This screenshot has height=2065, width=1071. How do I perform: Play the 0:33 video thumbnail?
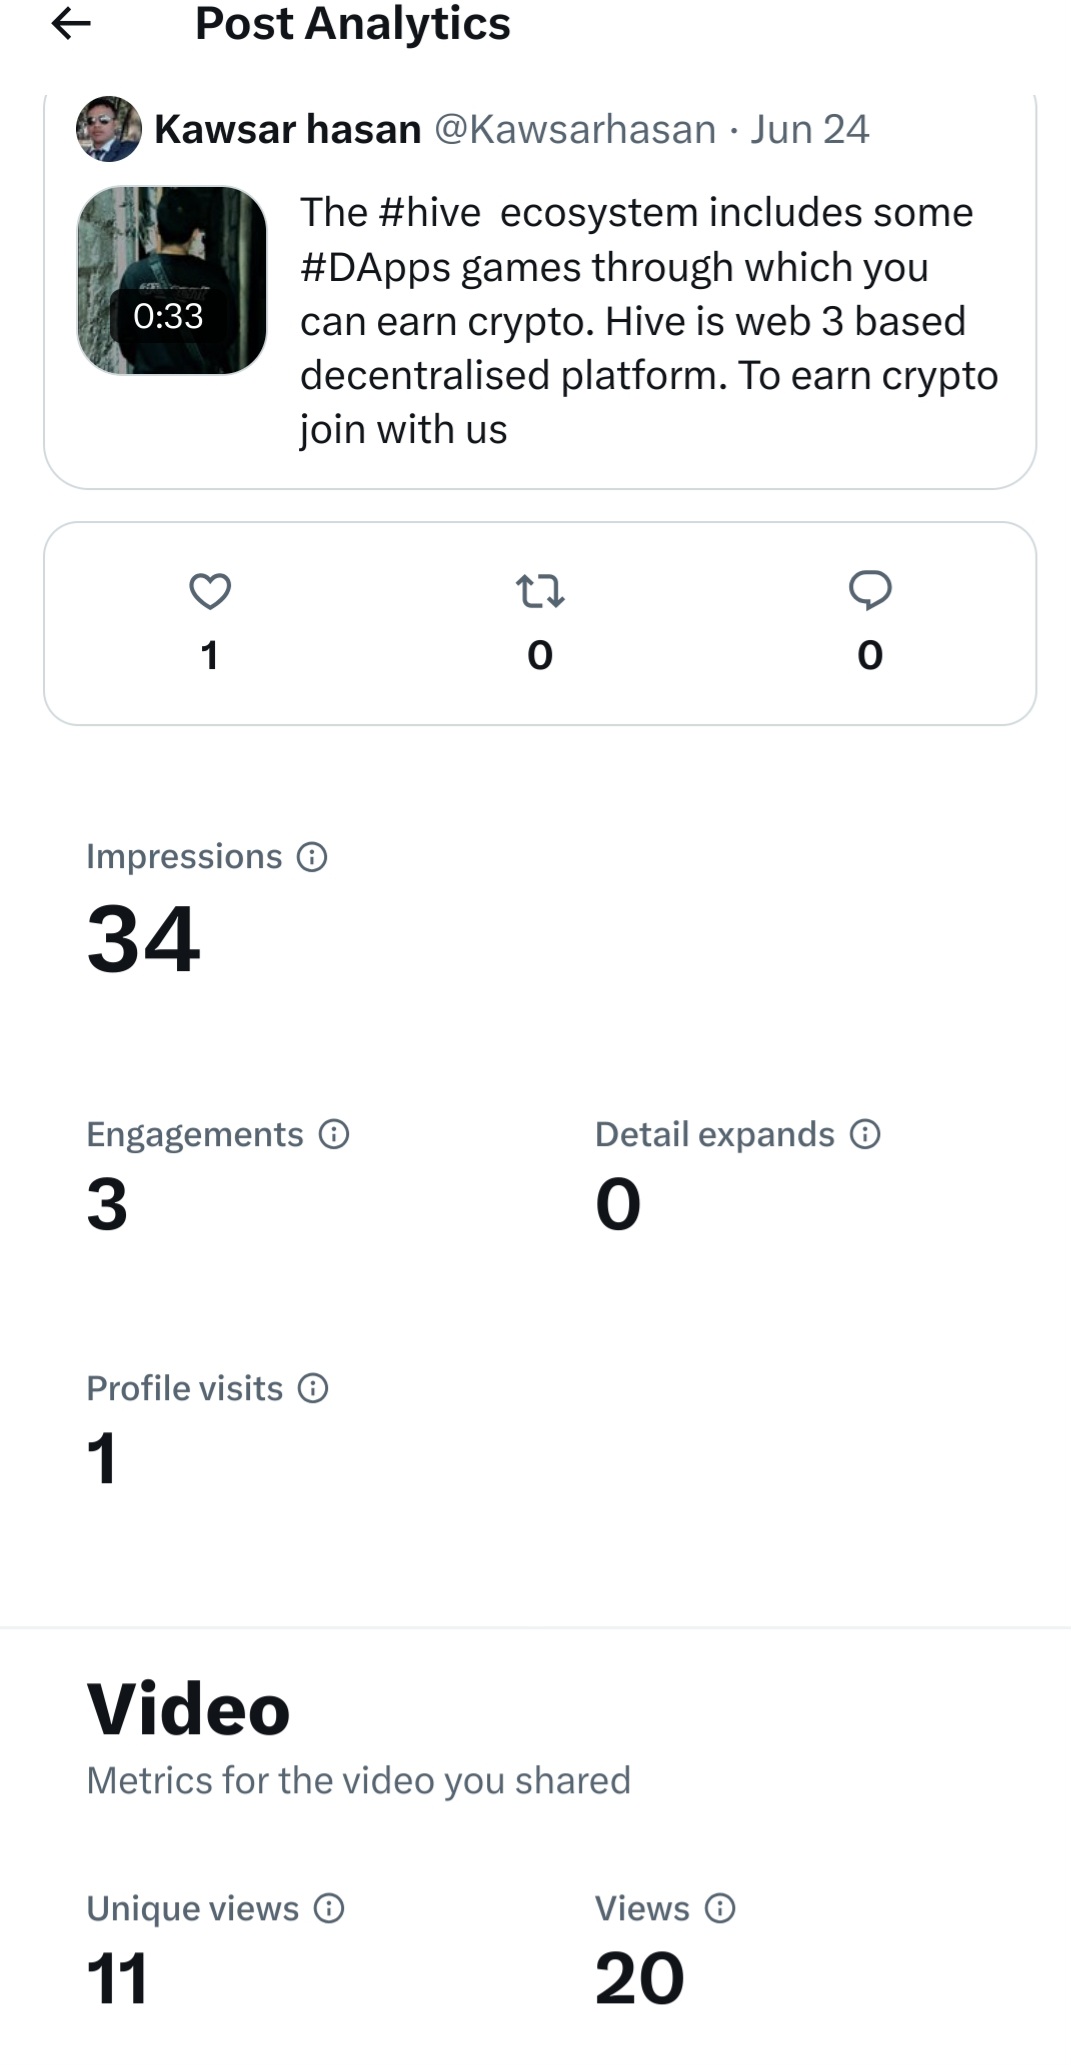pyautogui.click(x=172, y=281)
